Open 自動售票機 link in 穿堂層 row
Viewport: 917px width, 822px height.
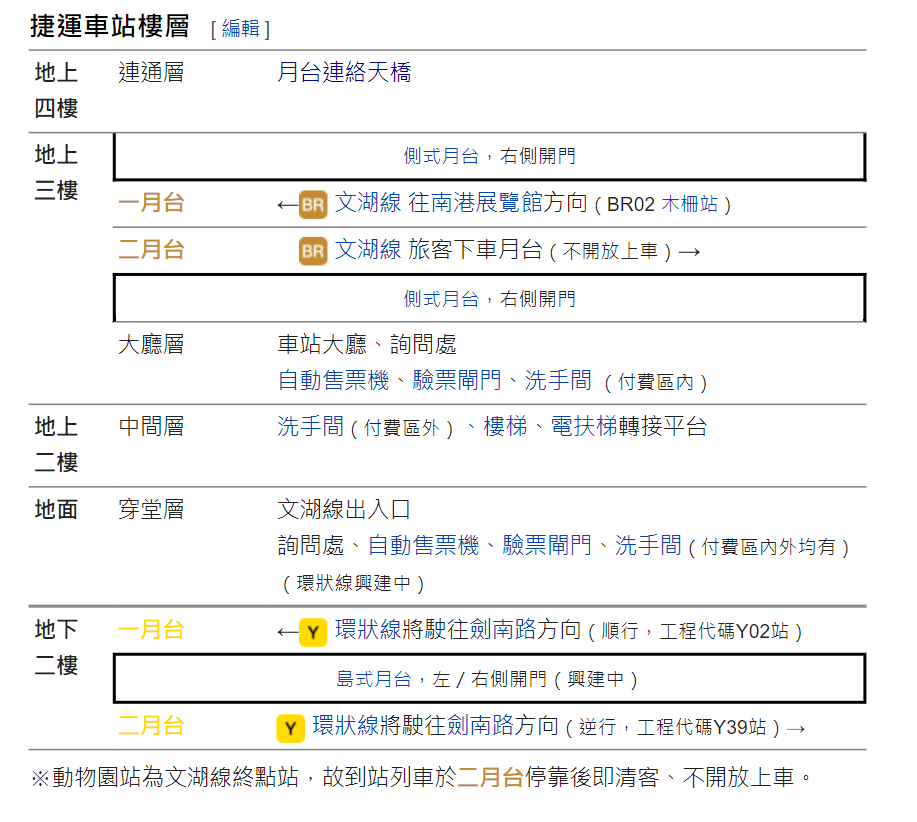pos(423,545)
